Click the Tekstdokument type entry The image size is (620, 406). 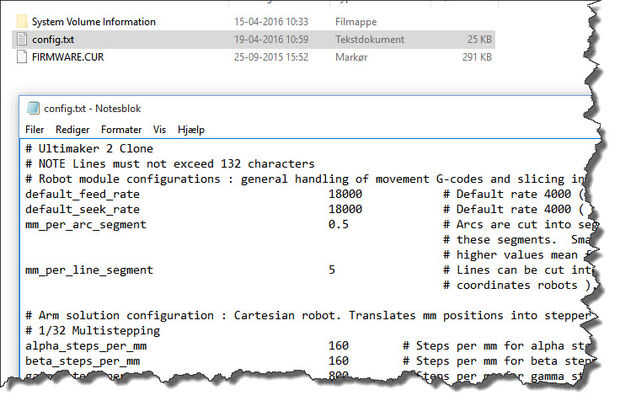click(x=370, y=40)
